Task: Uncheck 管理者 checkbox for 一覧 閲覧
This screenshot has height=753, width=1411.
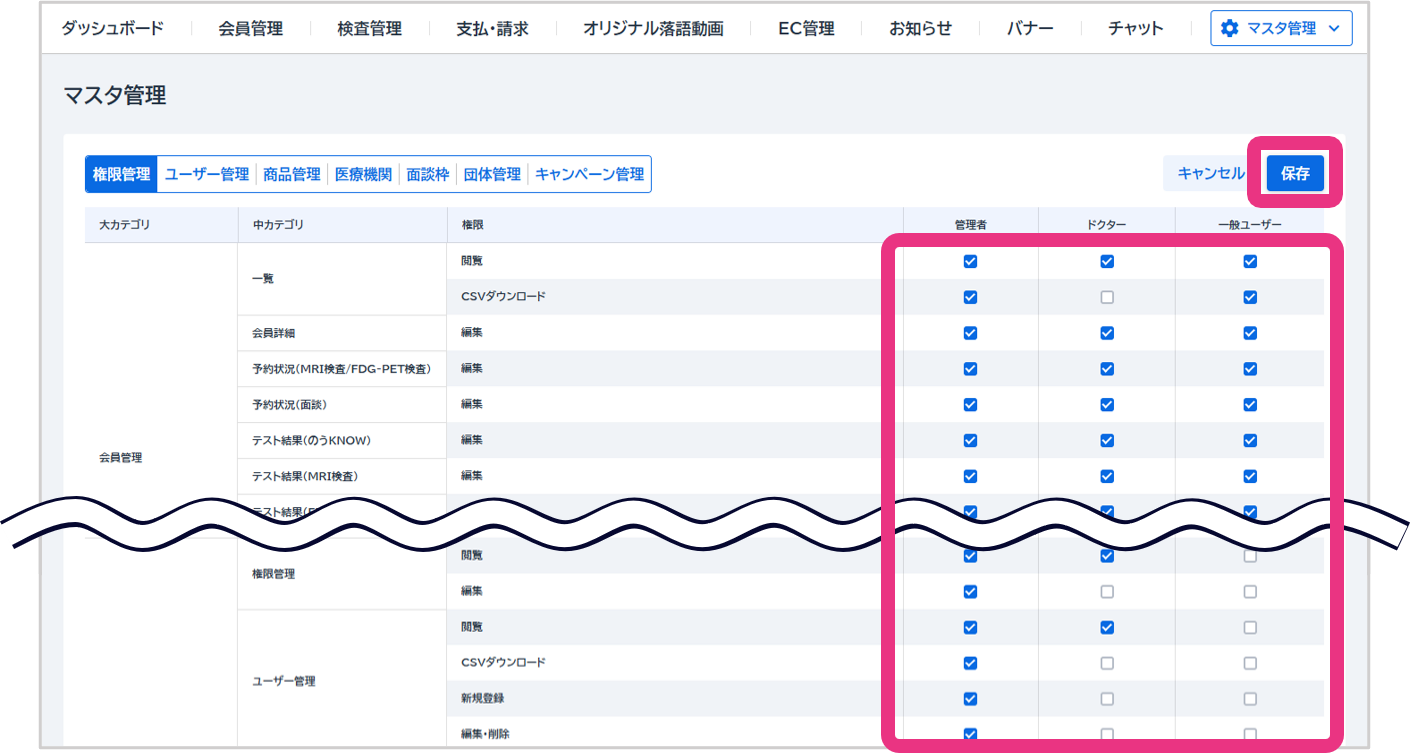Action: 970,261
